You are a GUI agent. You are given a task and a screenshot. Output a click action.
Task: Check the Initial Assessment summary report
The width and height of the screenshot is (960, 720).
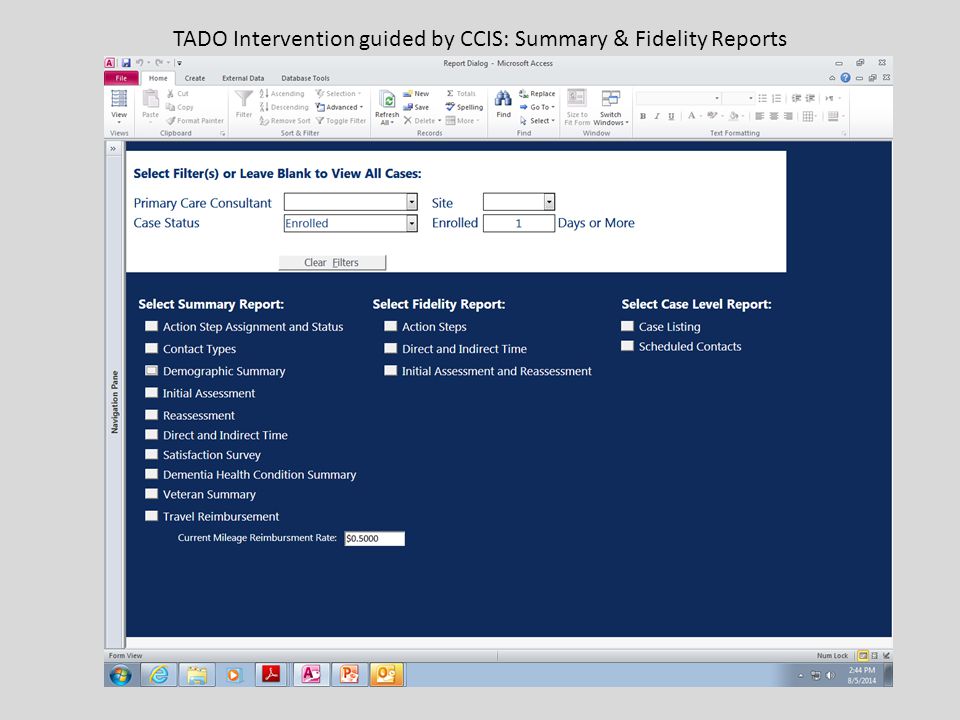coord(151,392)
